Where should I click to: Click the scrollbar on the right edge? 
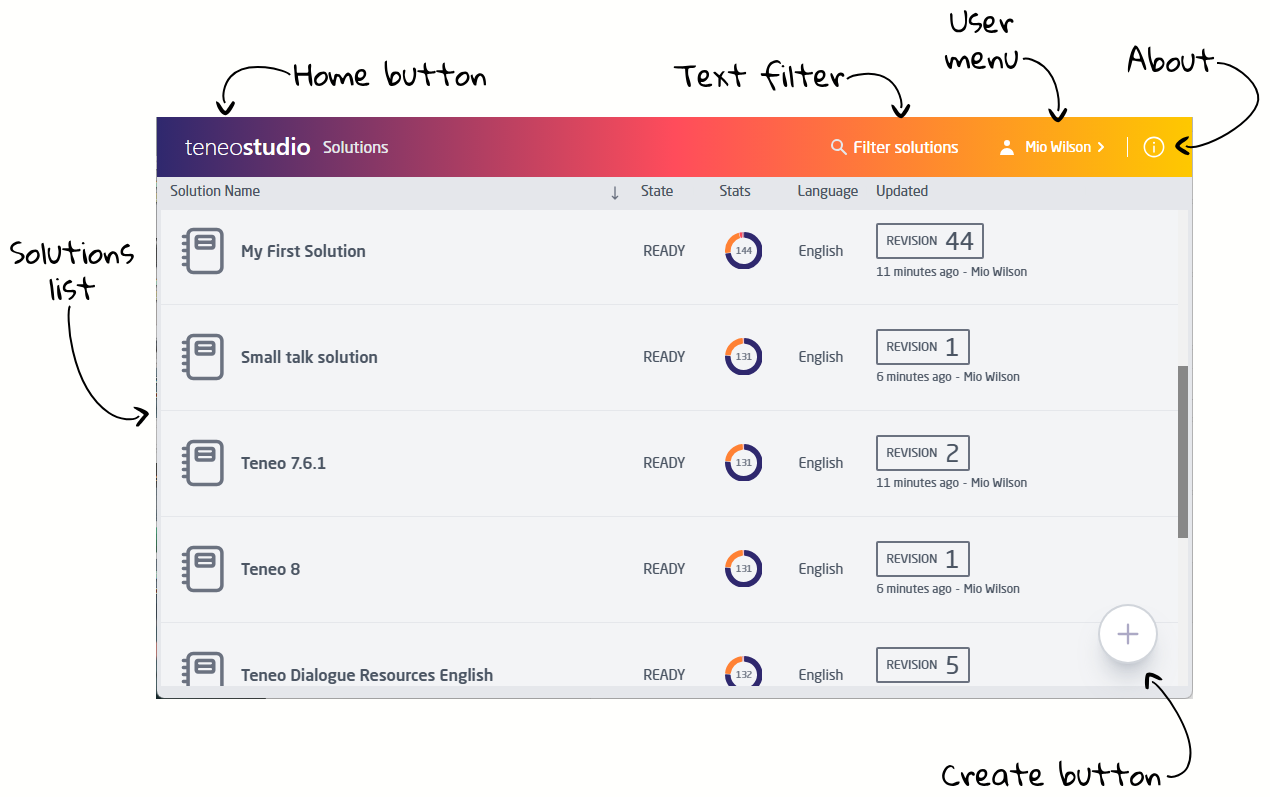pyautogui.click(x=1181, y=450)
